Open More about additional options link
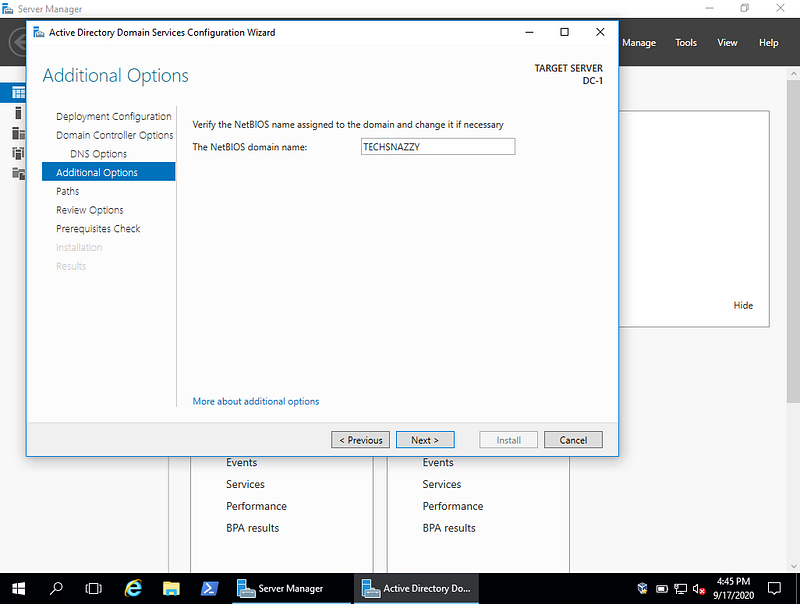 [x=256, y=401]
